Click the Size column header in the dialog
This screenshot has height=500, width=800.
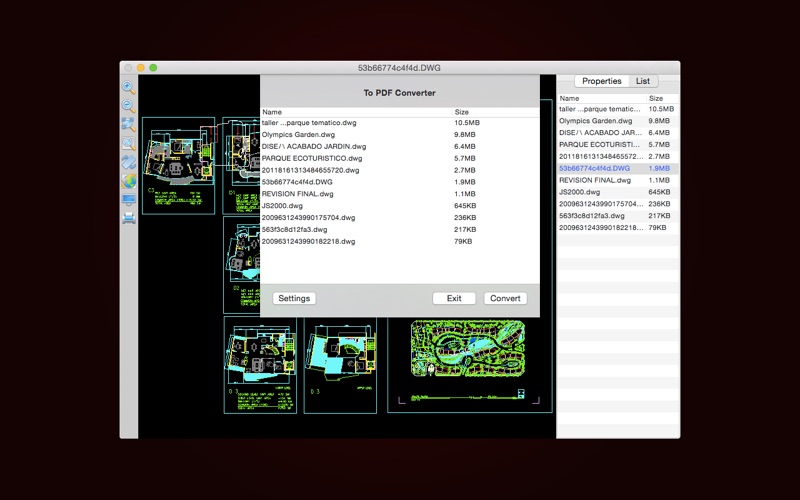(496, 112)
